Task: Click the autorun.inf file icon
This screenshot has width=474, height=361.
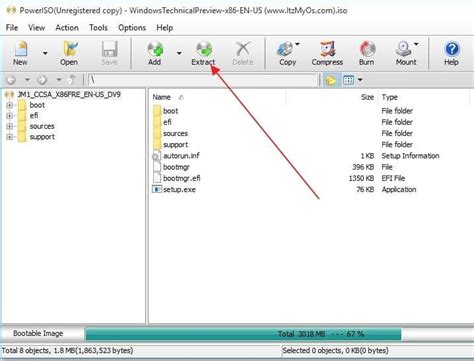Action: click(x=157, y=156)
